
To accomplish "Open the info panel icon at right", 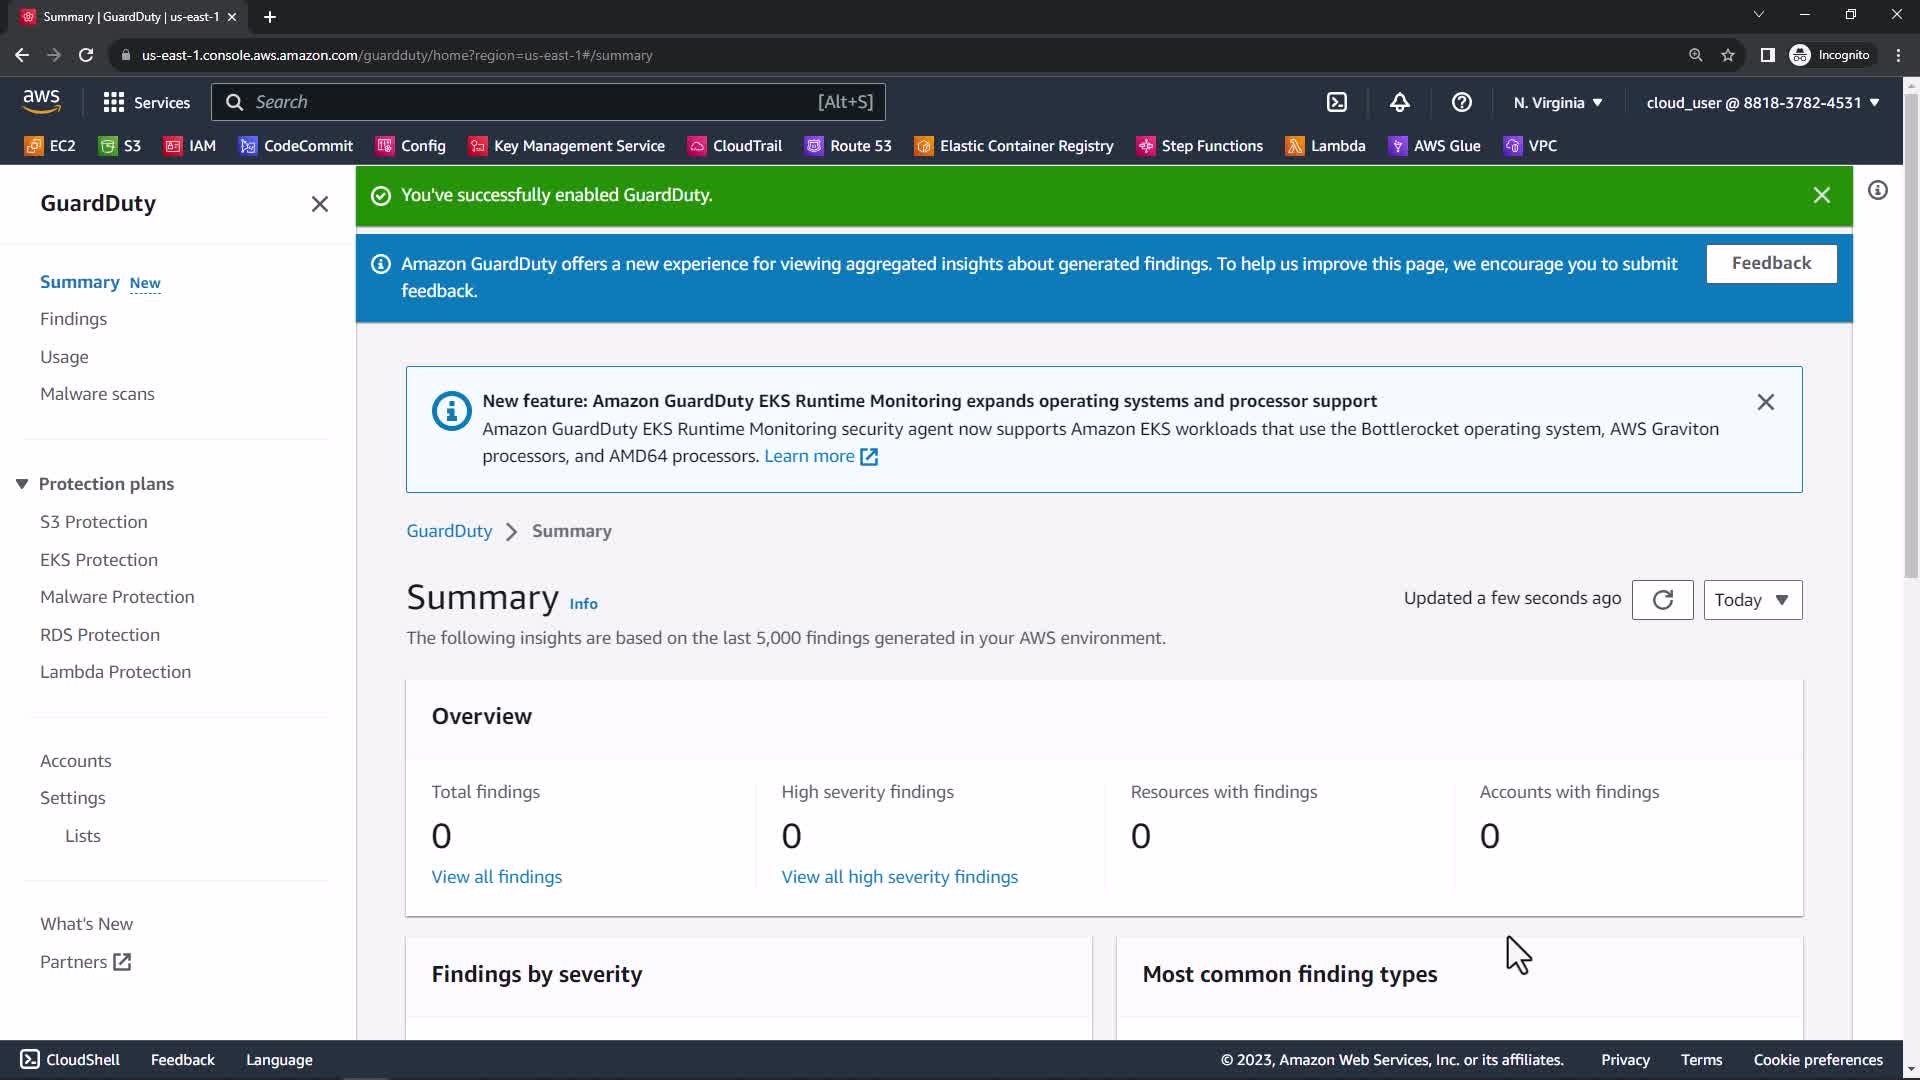I will pyautogui.click(x=1877, y=190).
